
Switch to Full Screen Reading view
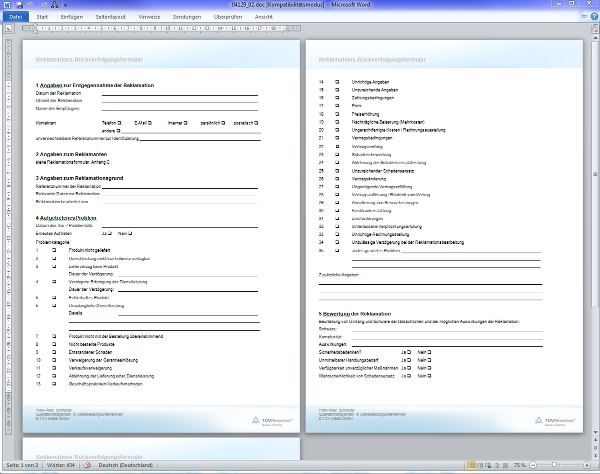tap(481, 467)
